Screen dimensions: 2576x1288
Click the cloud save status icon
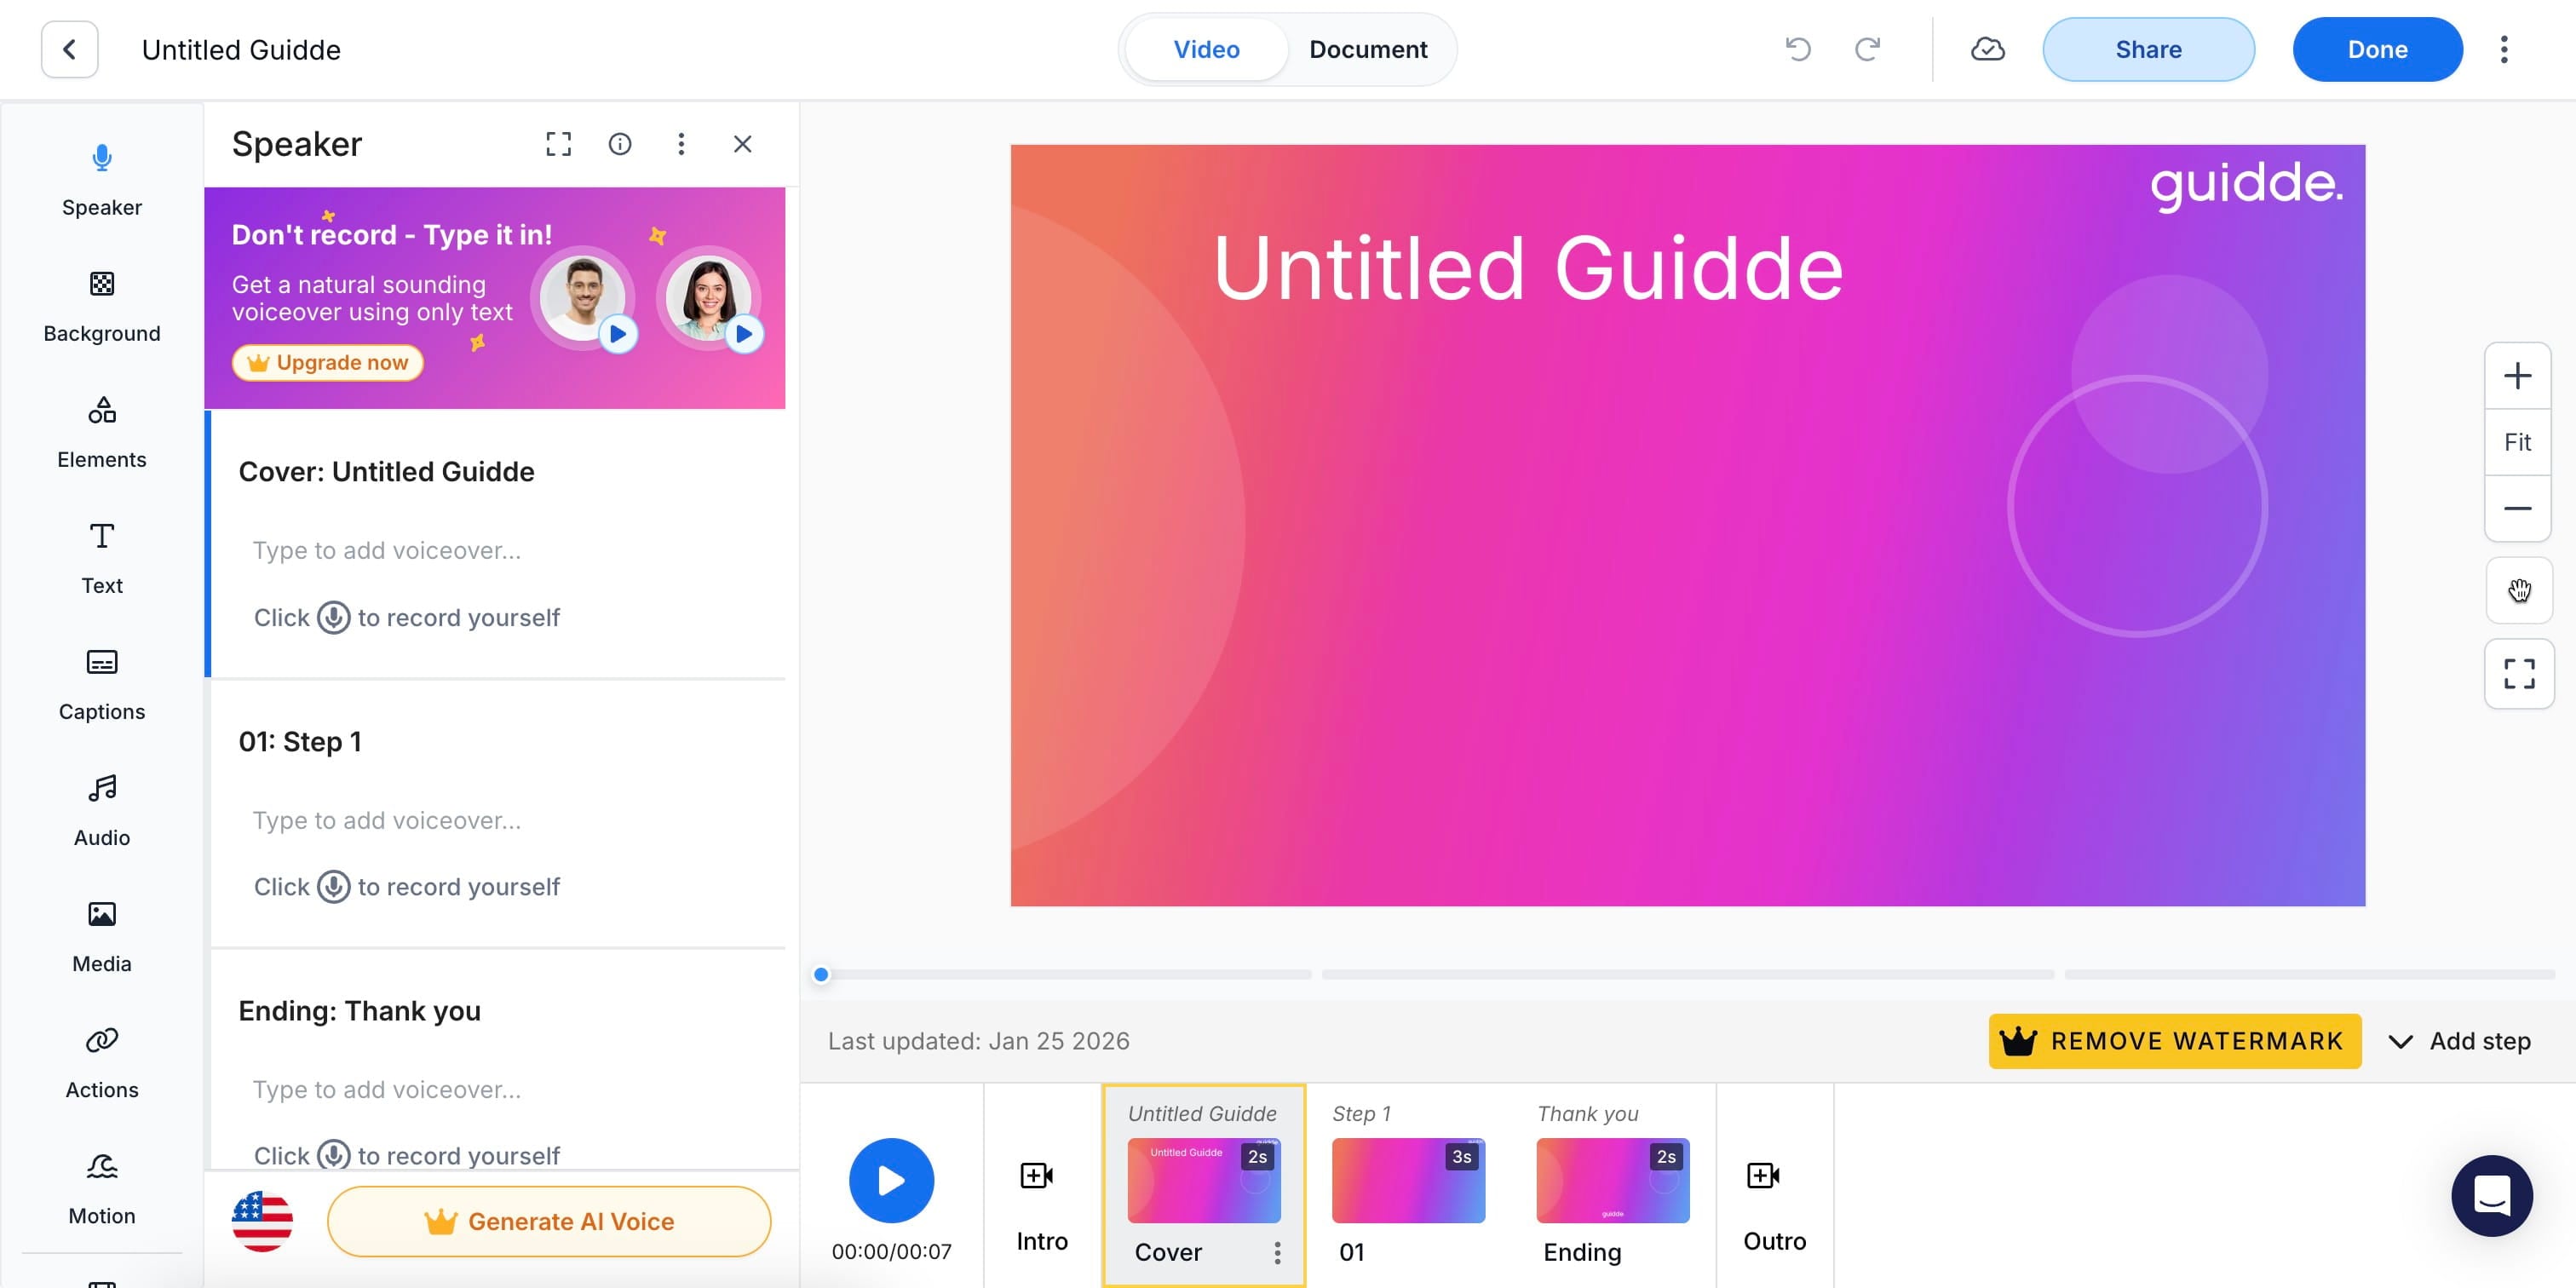coord(1987,49)
